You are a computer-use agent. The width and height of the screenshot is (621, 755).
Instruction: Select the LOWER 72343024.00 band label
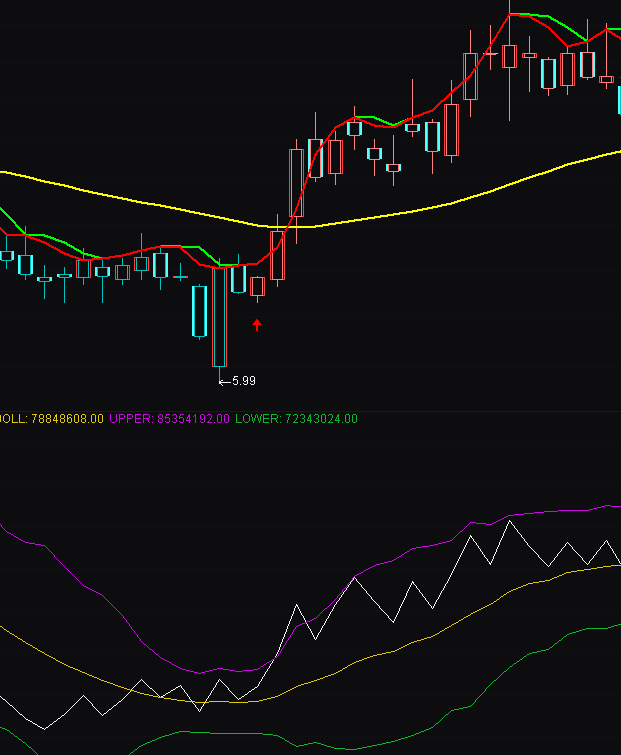click(296, 419)
